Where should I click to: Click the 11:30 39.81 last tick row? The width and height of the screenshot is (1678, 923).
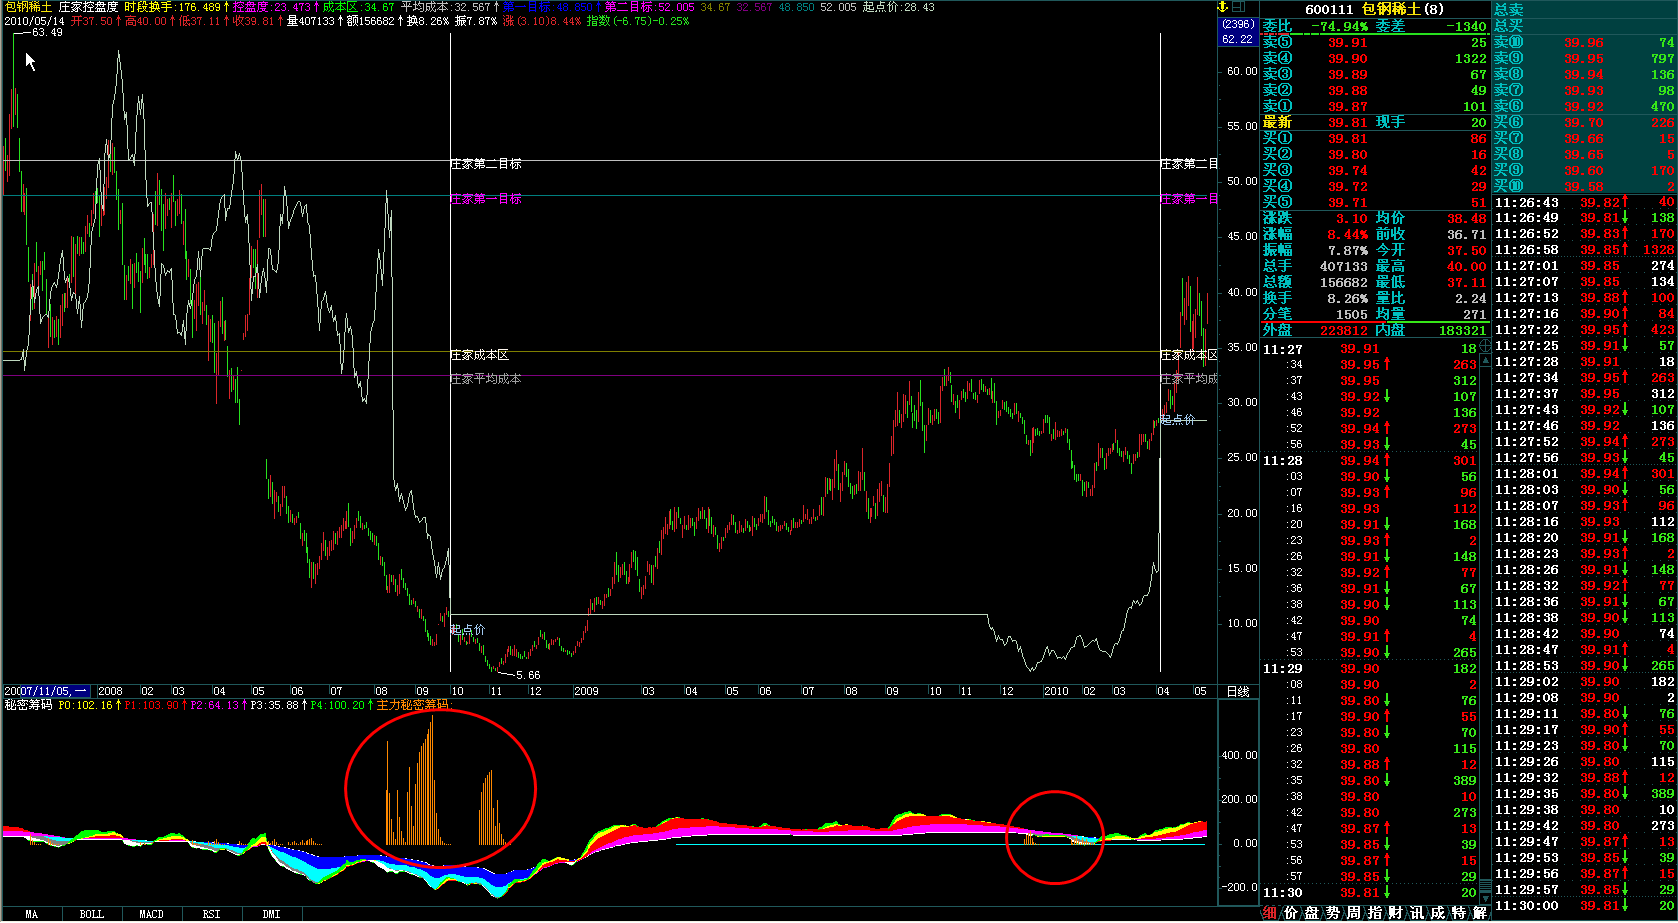1370,893
